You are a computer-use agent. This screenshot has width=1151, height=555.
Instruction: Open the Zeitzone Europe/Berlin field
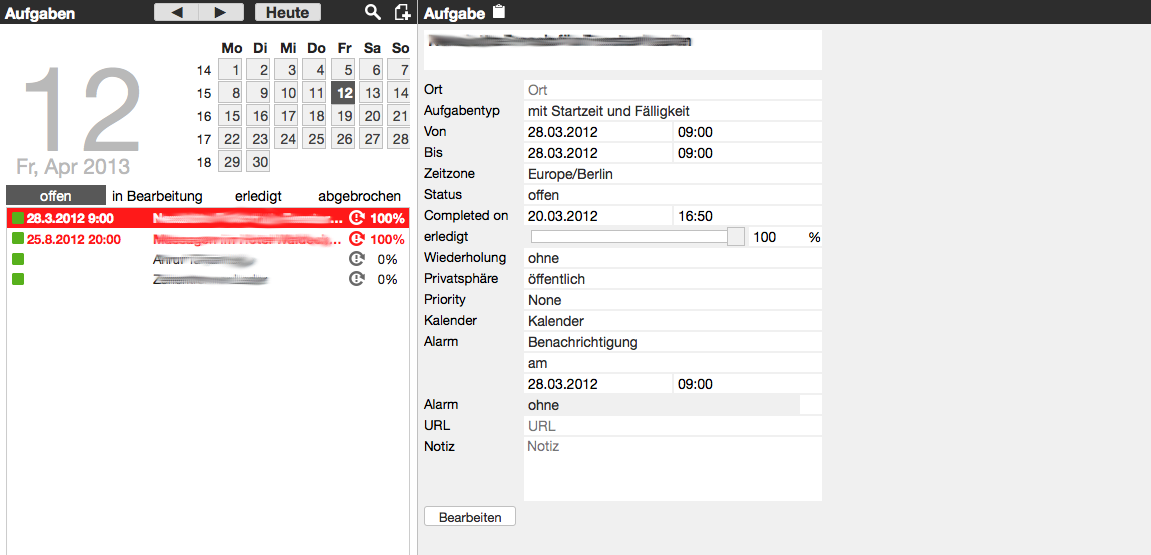tap(672, 174)
